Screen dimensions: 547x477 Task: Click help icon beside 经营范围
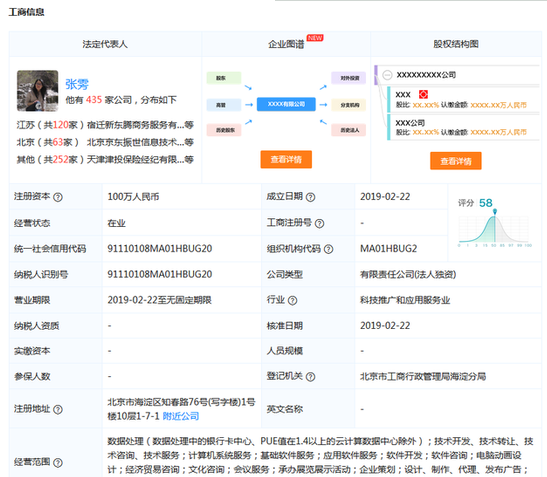[58, 463]
